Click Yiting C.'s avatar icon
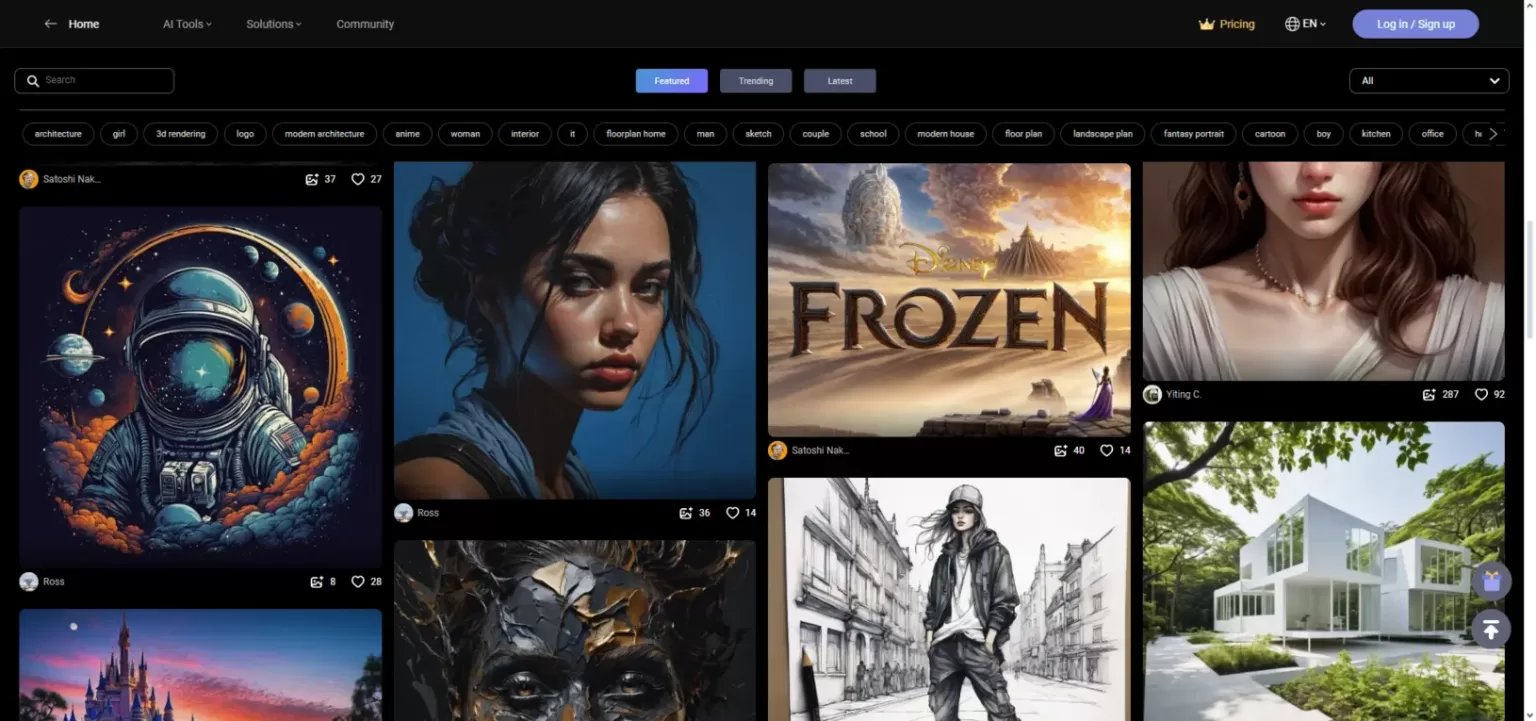 click(x=1152, y=395)
